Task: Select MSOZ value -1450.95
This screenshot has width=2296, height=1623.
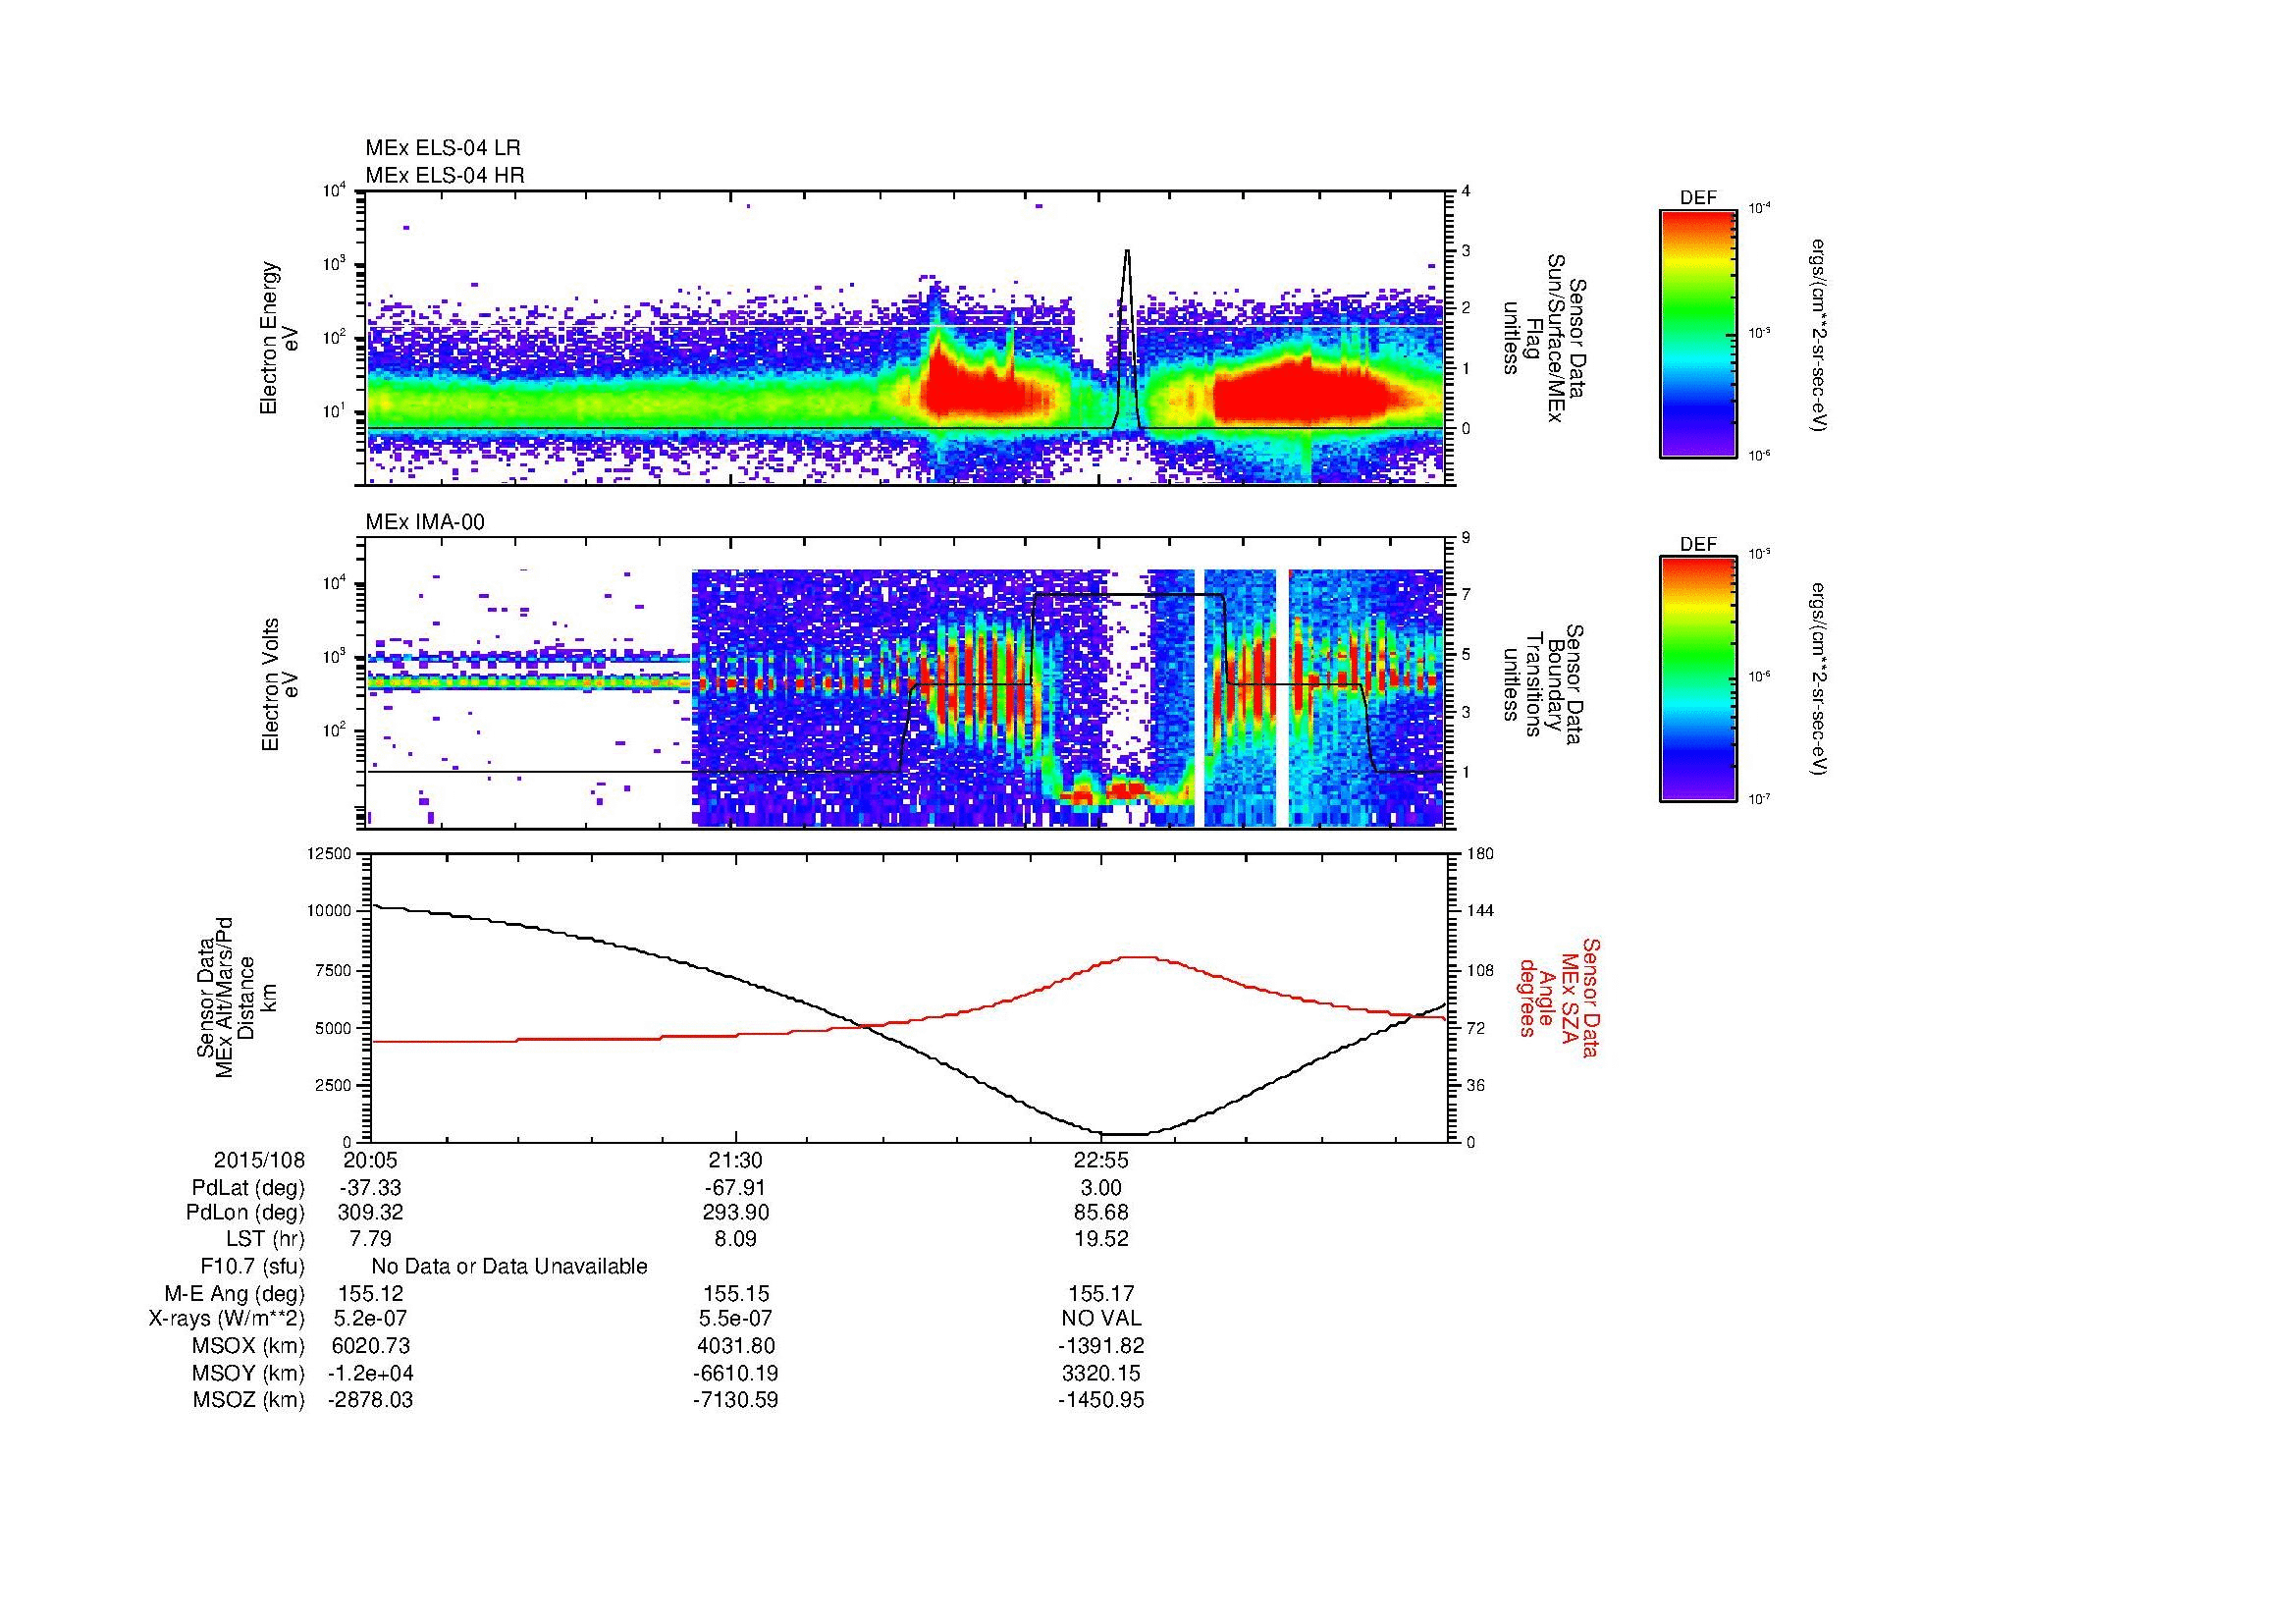Action: click(1101, 1400)
